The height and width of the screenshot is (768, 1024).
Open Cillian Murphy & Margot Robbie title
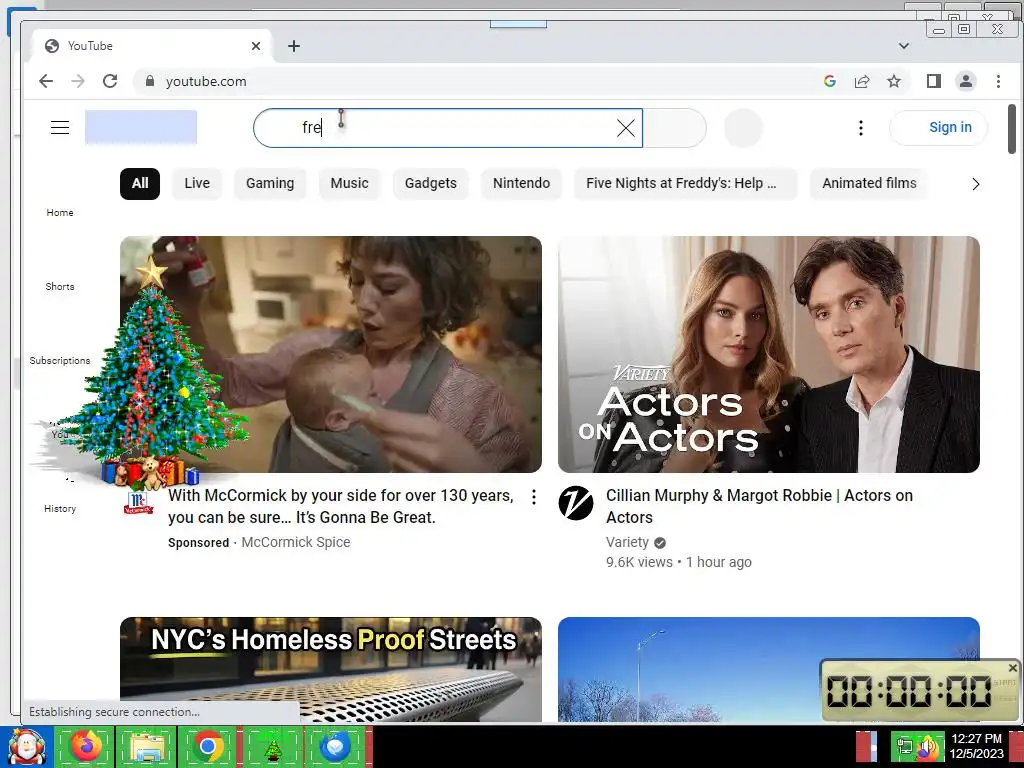click(760, 506)
